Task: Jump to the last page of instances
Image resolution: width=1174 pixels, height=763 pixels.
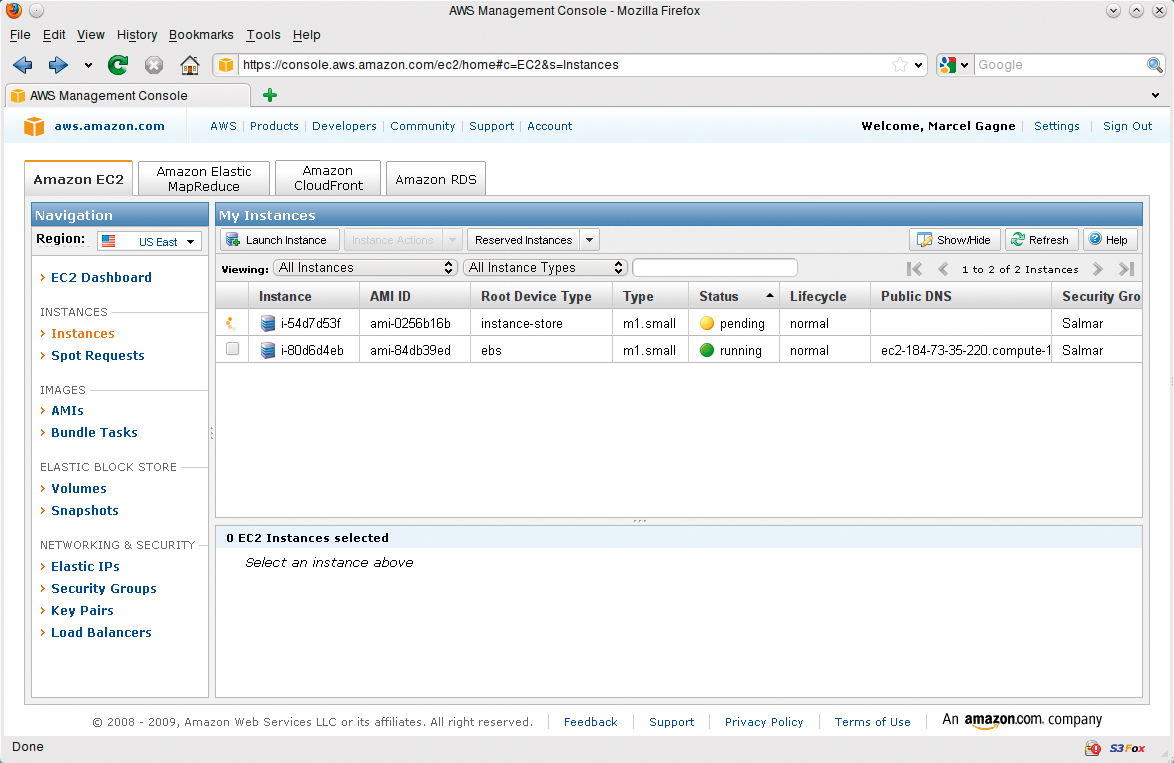Action: 1126,269
